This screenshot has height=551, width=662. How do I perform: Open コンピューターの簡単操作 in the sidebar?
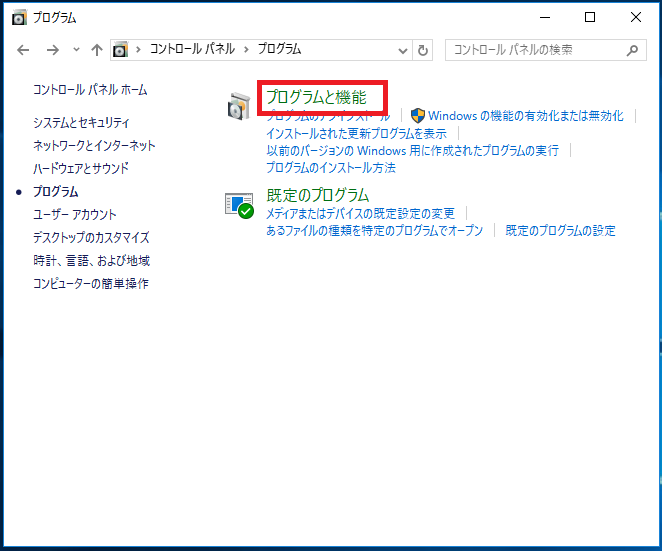[x=91, y=283]
